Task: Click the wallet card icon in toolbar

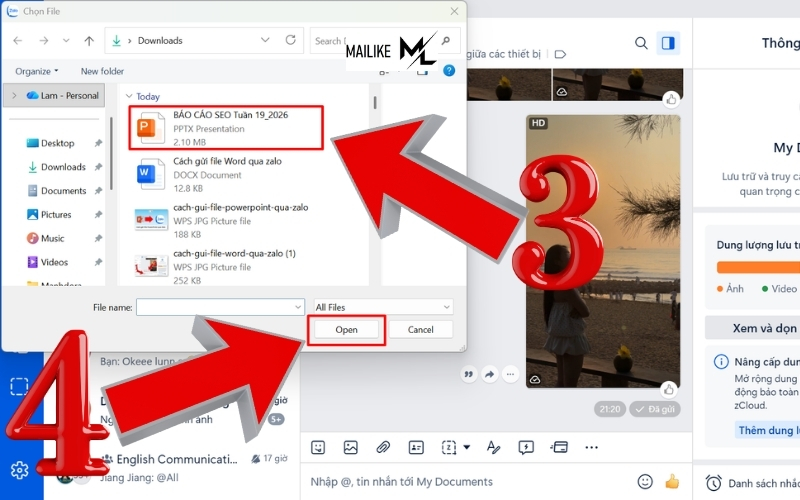Action: (559, 447)
